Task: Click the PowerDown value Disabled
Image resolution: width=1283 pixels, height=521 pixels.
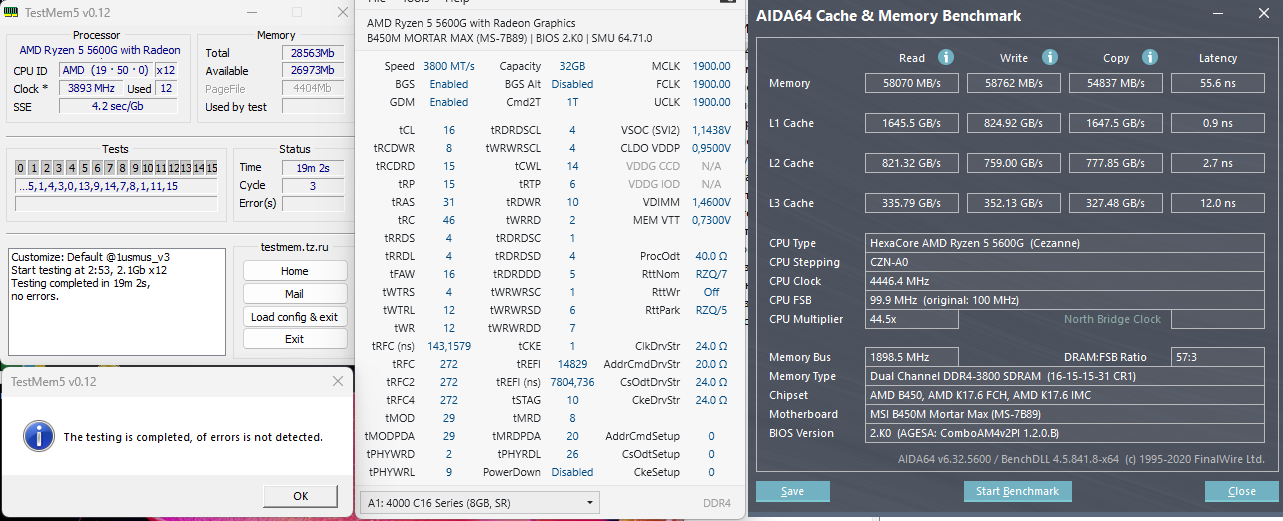Action: tap(572, 472)
